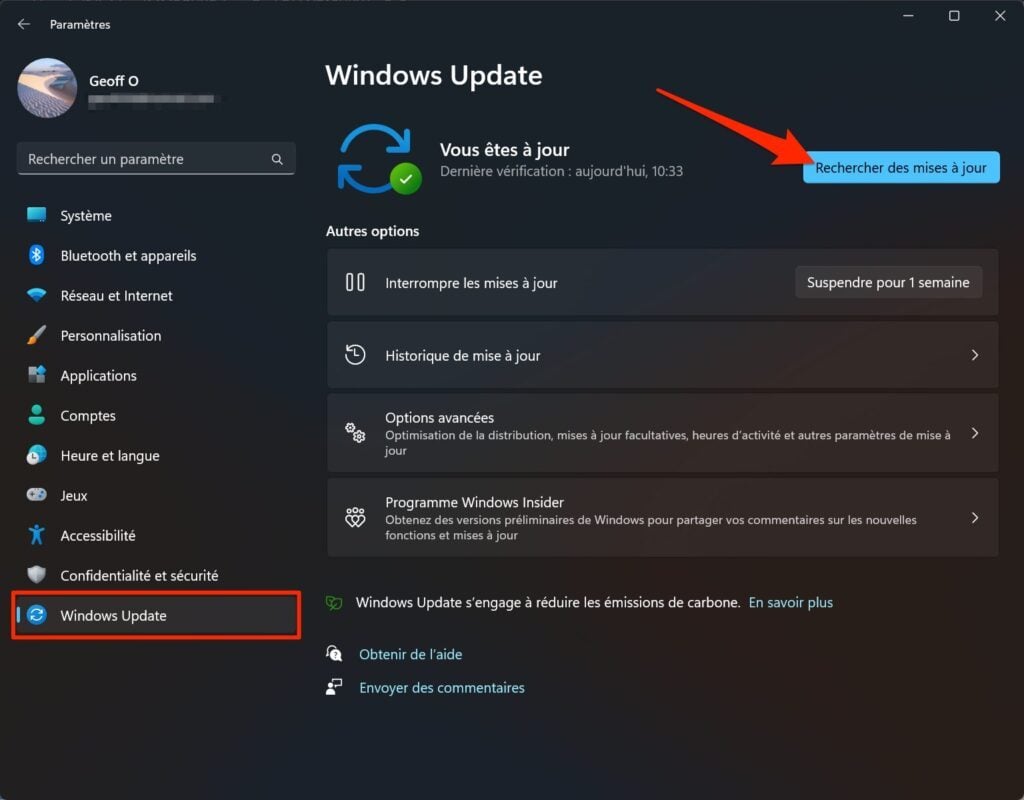Open the Système label in sidebar
The image size is (1024, 800).
click(86, 216)
